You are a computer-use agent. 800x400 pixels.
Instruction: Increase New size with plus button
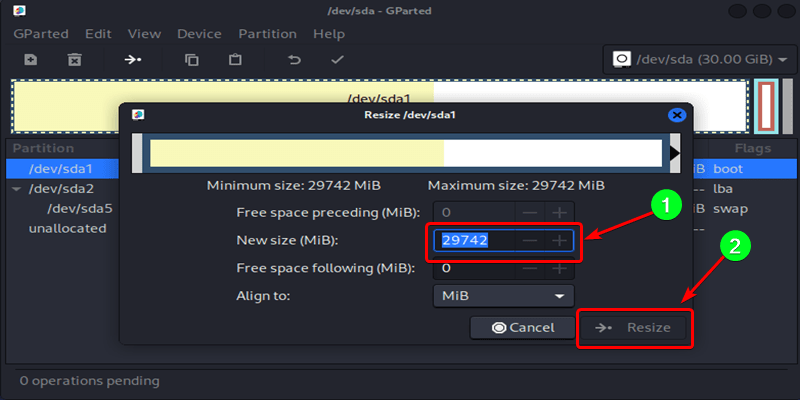coord(560,241)
